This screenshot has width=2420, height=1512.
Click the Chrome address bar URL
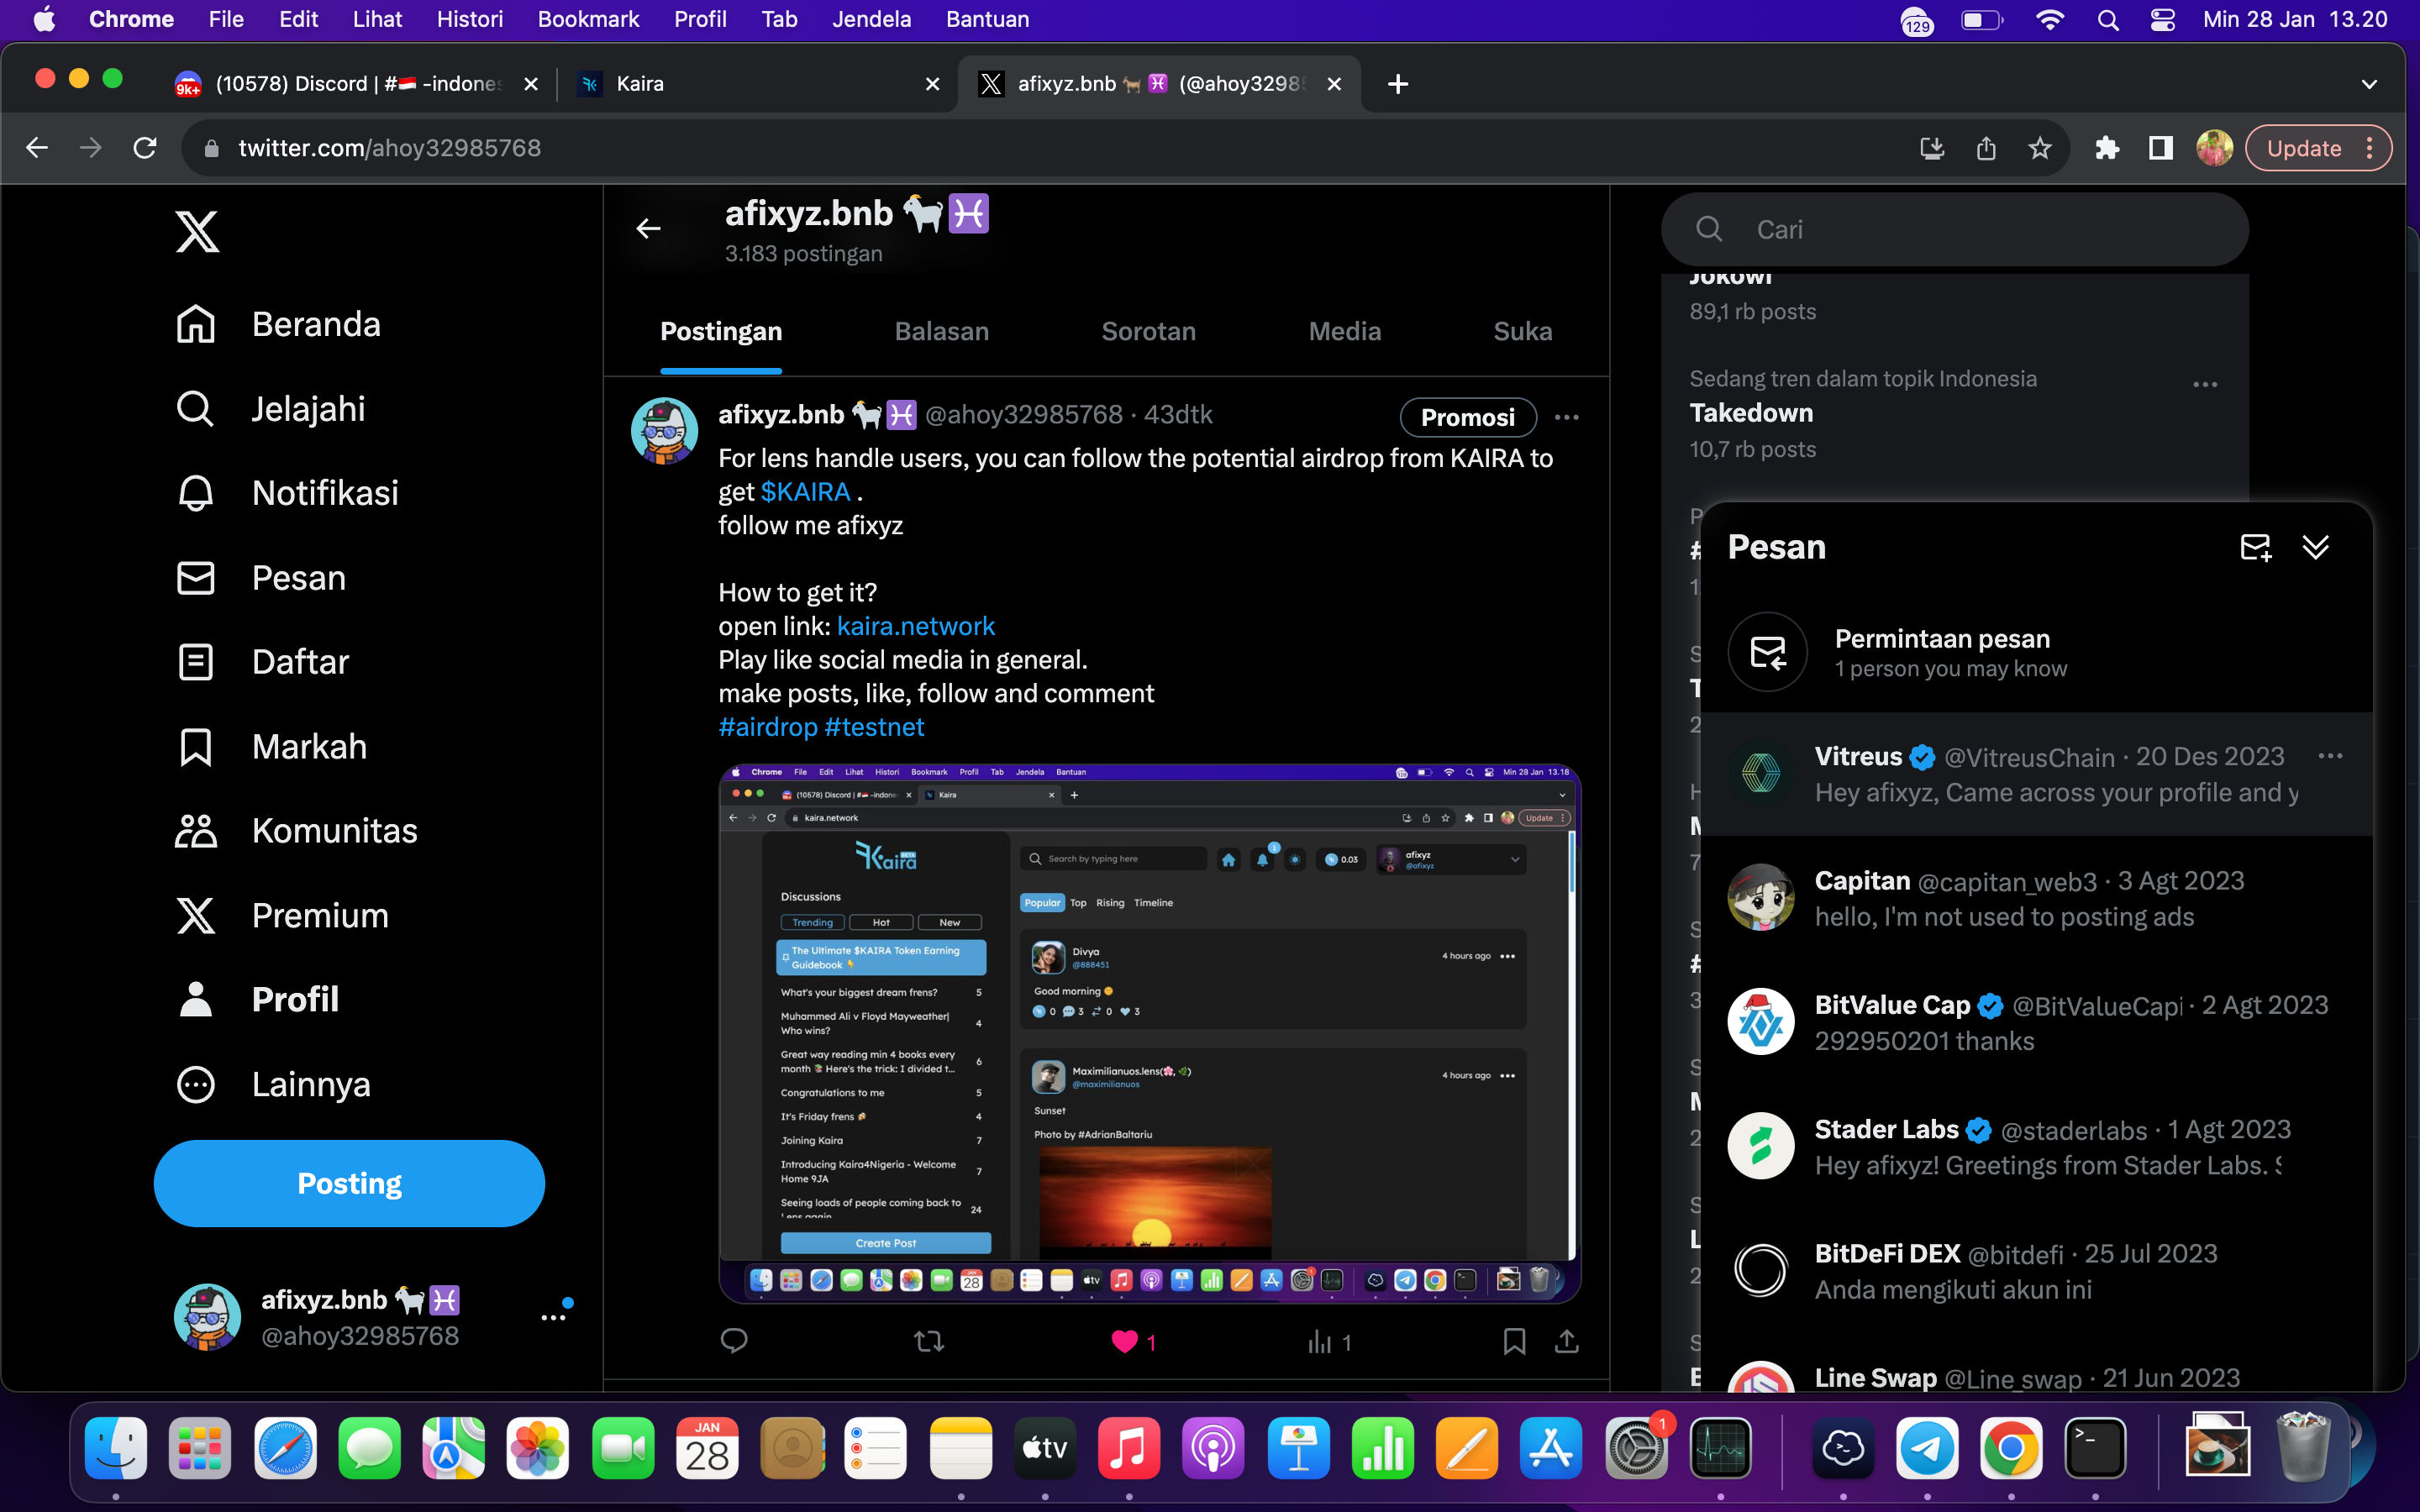[389, 148]
